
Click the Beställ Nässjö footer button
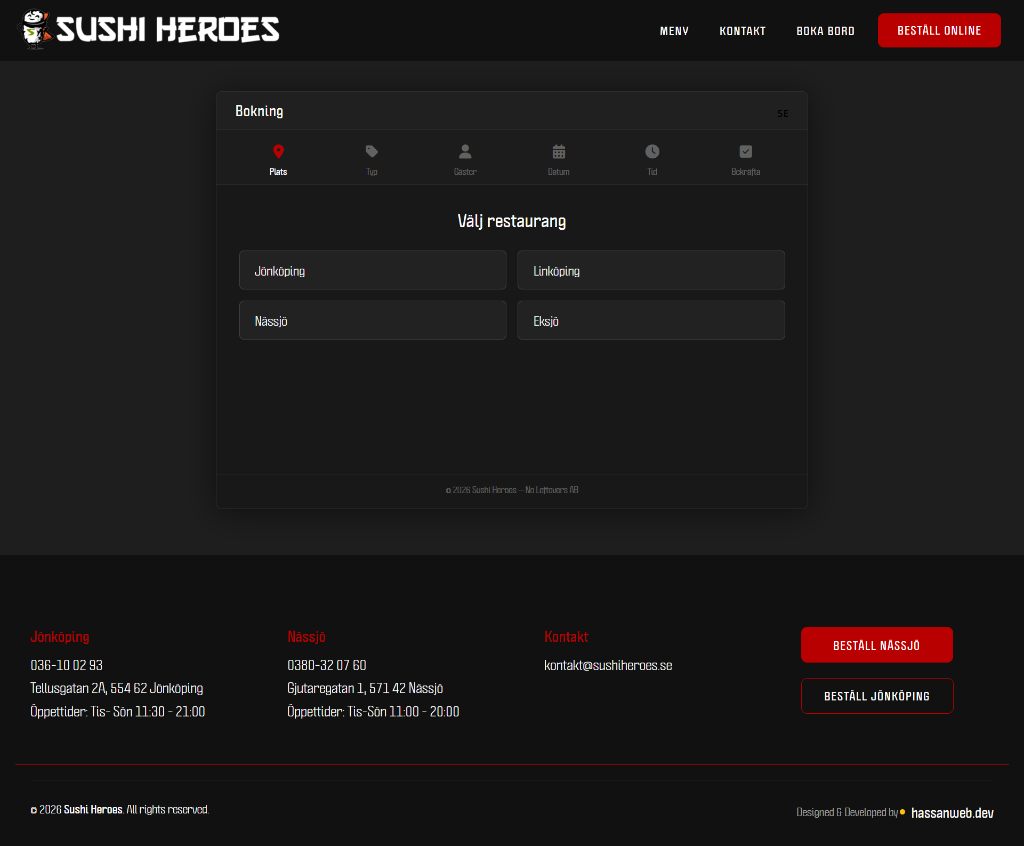(876, 645)
